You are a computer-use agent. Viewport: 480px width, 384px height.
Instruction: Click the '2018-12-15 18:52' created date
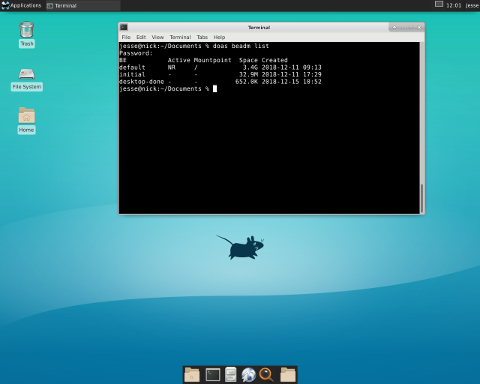coord(291,82)
